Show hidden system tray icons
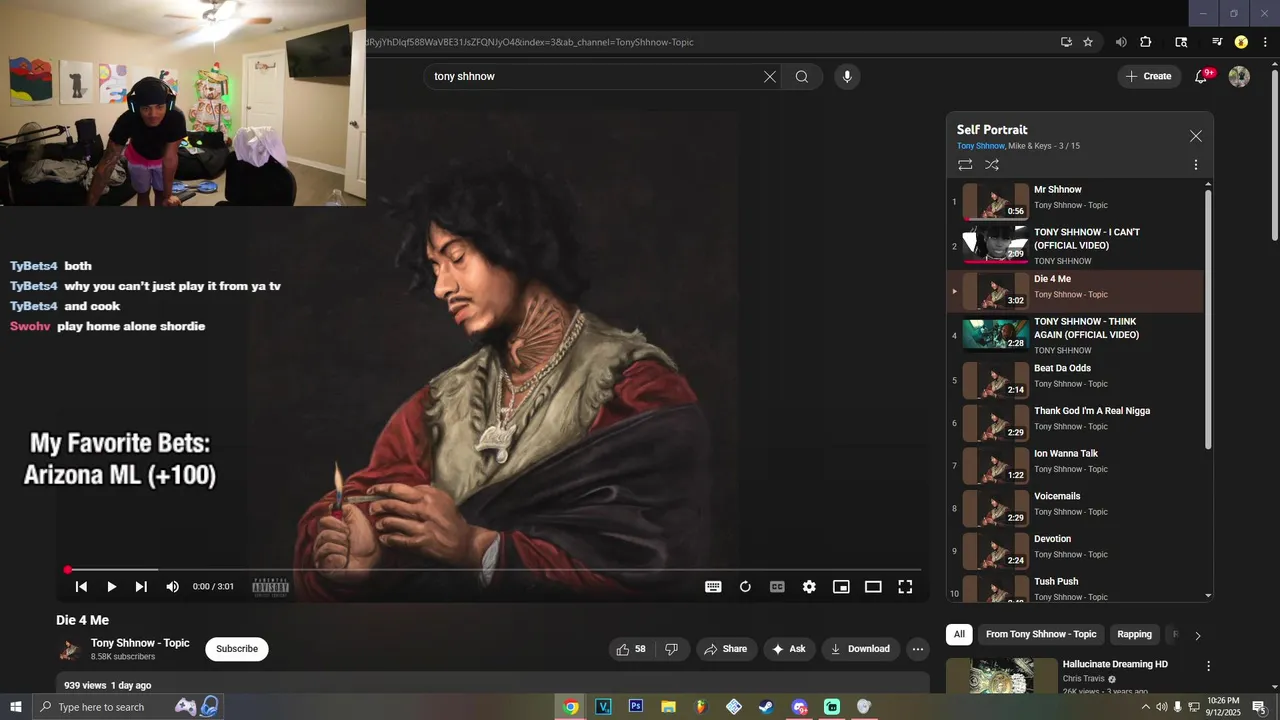 (1146, 707)
